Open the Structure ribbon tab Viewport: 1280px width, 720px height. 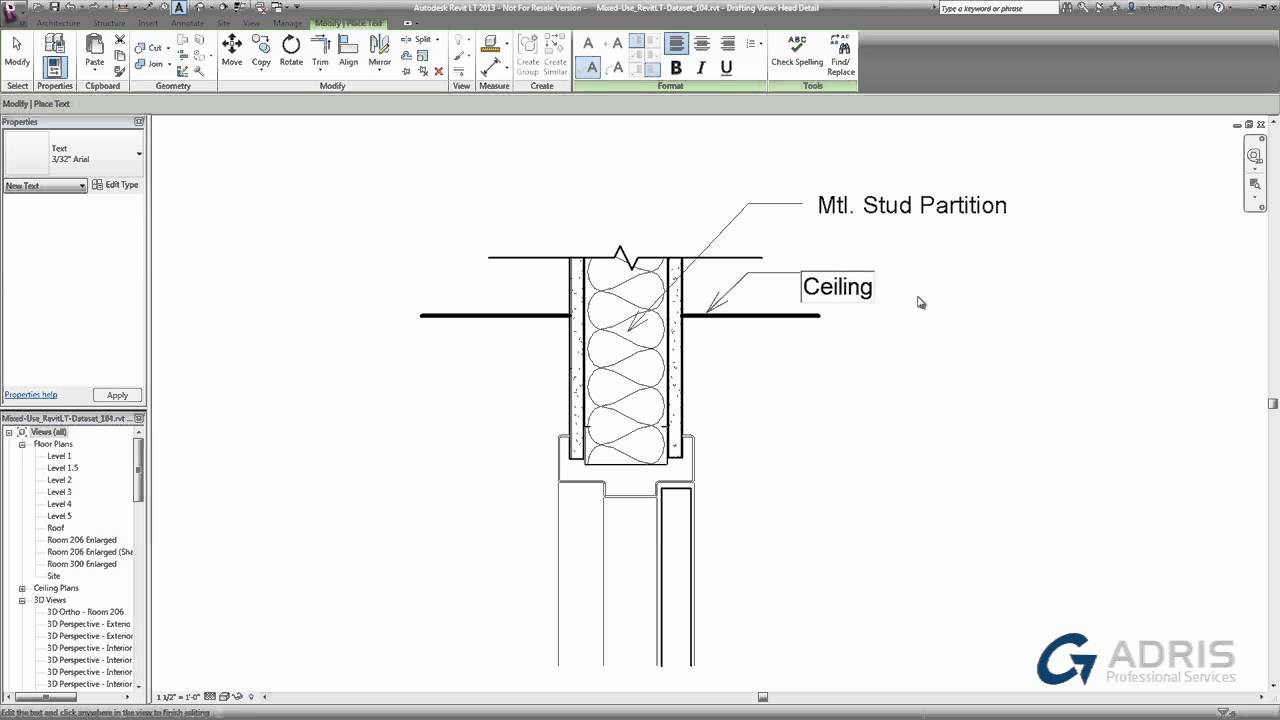click(109, 23)
